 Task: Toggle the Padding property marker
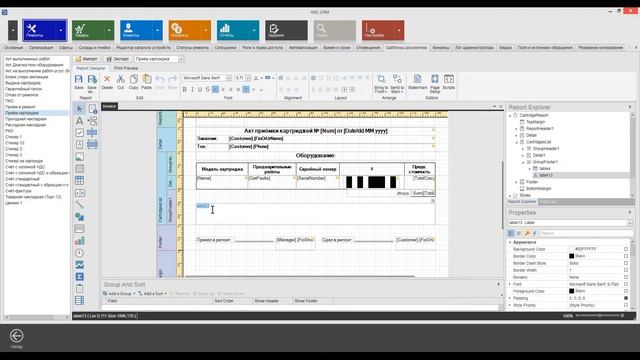tap(626, 298)
